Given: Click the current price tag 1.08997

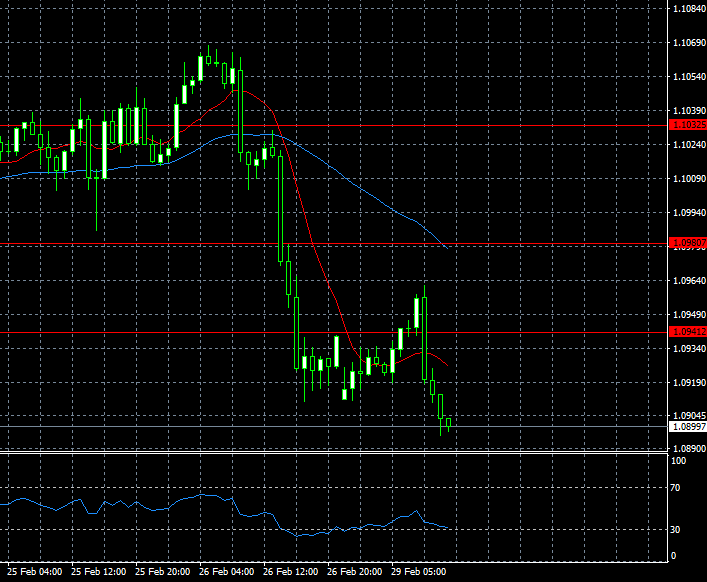Looking at the screenshot, I should (x=688, y=426).
